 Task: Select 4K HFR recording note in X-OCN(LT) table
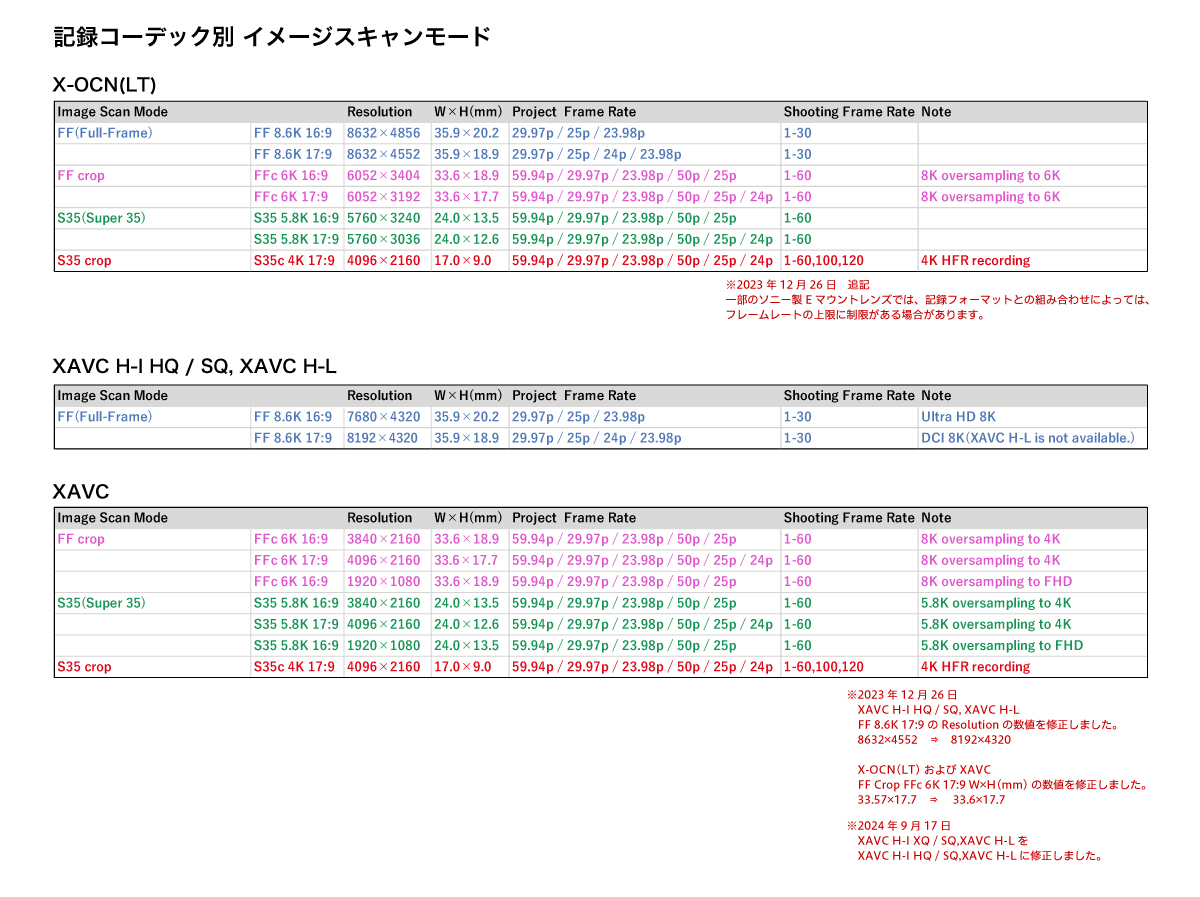tap(975, 261)
